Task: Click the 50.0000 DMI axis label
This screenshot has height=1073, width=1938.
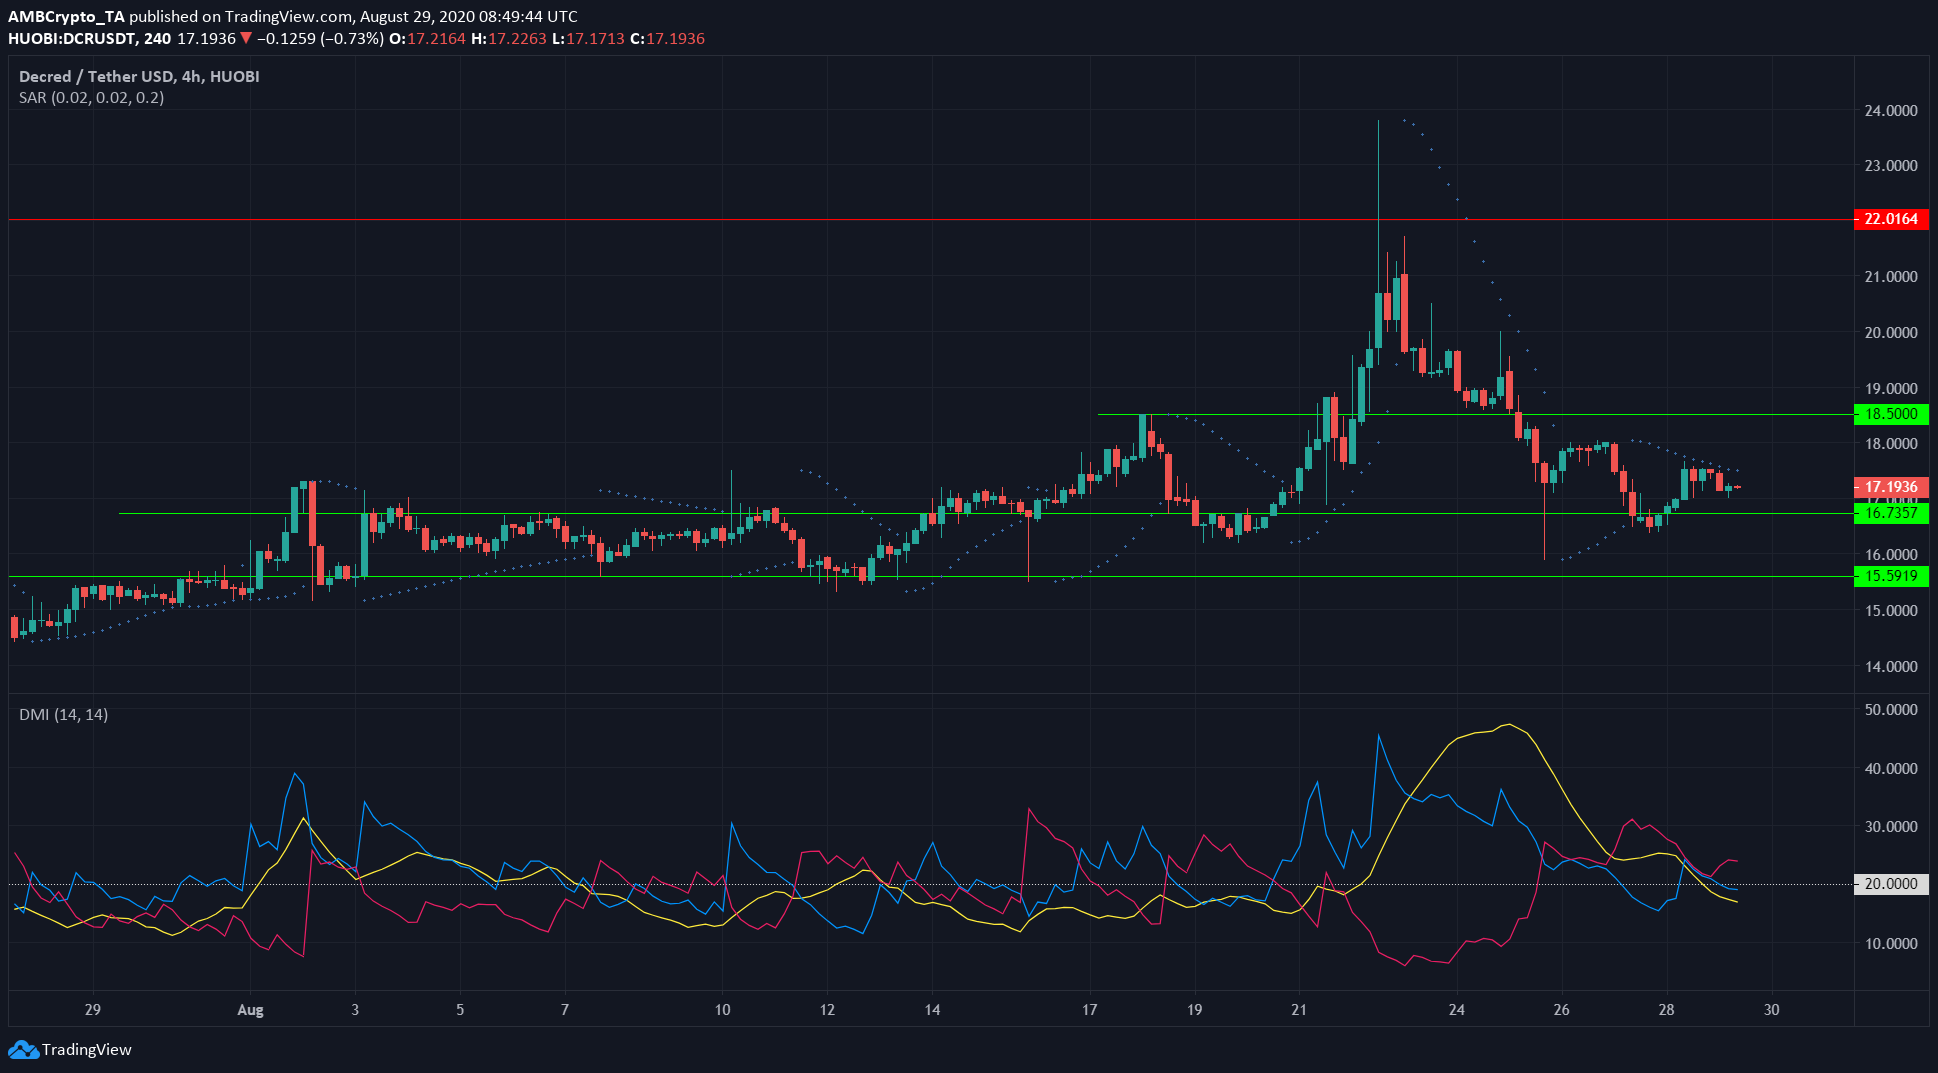Action: [1891, 710]
